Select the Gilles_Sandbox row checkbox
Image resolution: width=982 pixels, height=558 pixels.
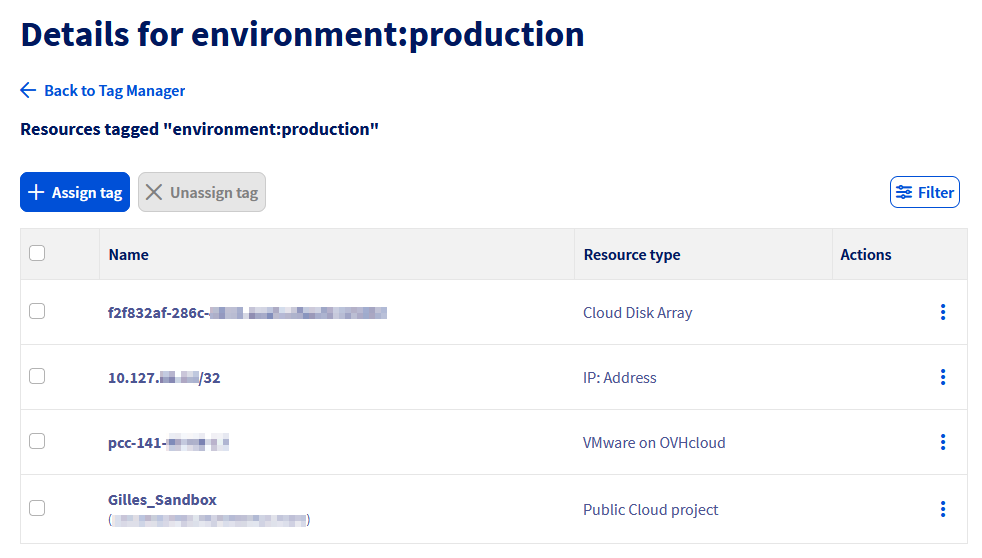coord(37,508)
